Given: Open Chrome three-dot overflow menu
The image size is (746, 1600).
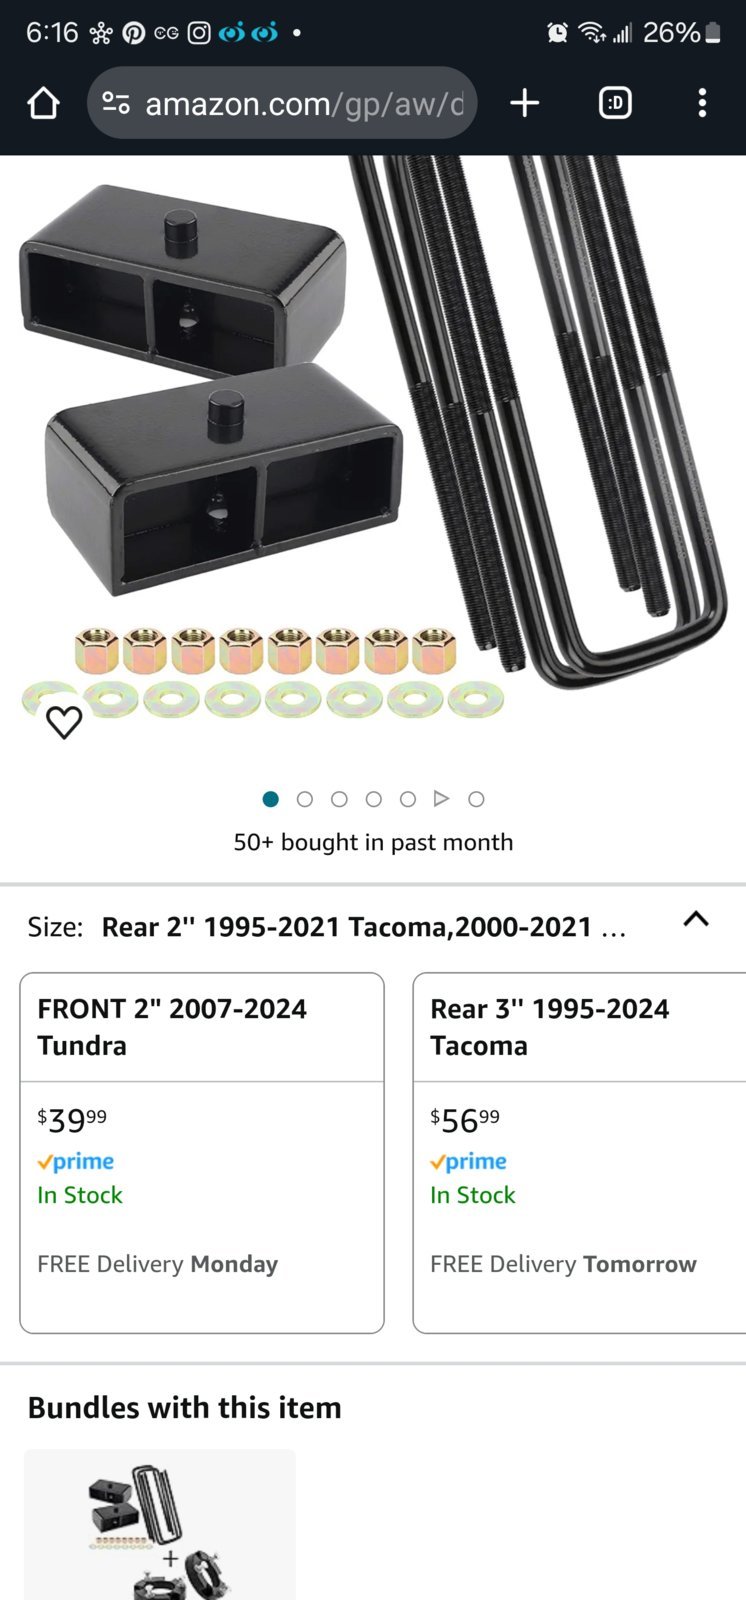Looking at the screenshot, I should [x=702, y=103].
